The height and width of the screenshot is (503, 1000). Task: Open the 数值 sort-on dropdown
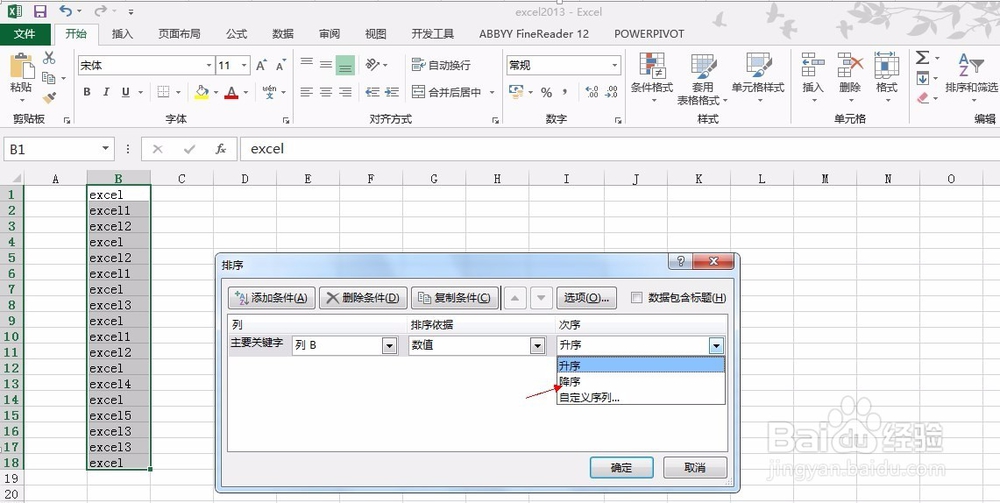pyautogui.click(x=538, y=346)
